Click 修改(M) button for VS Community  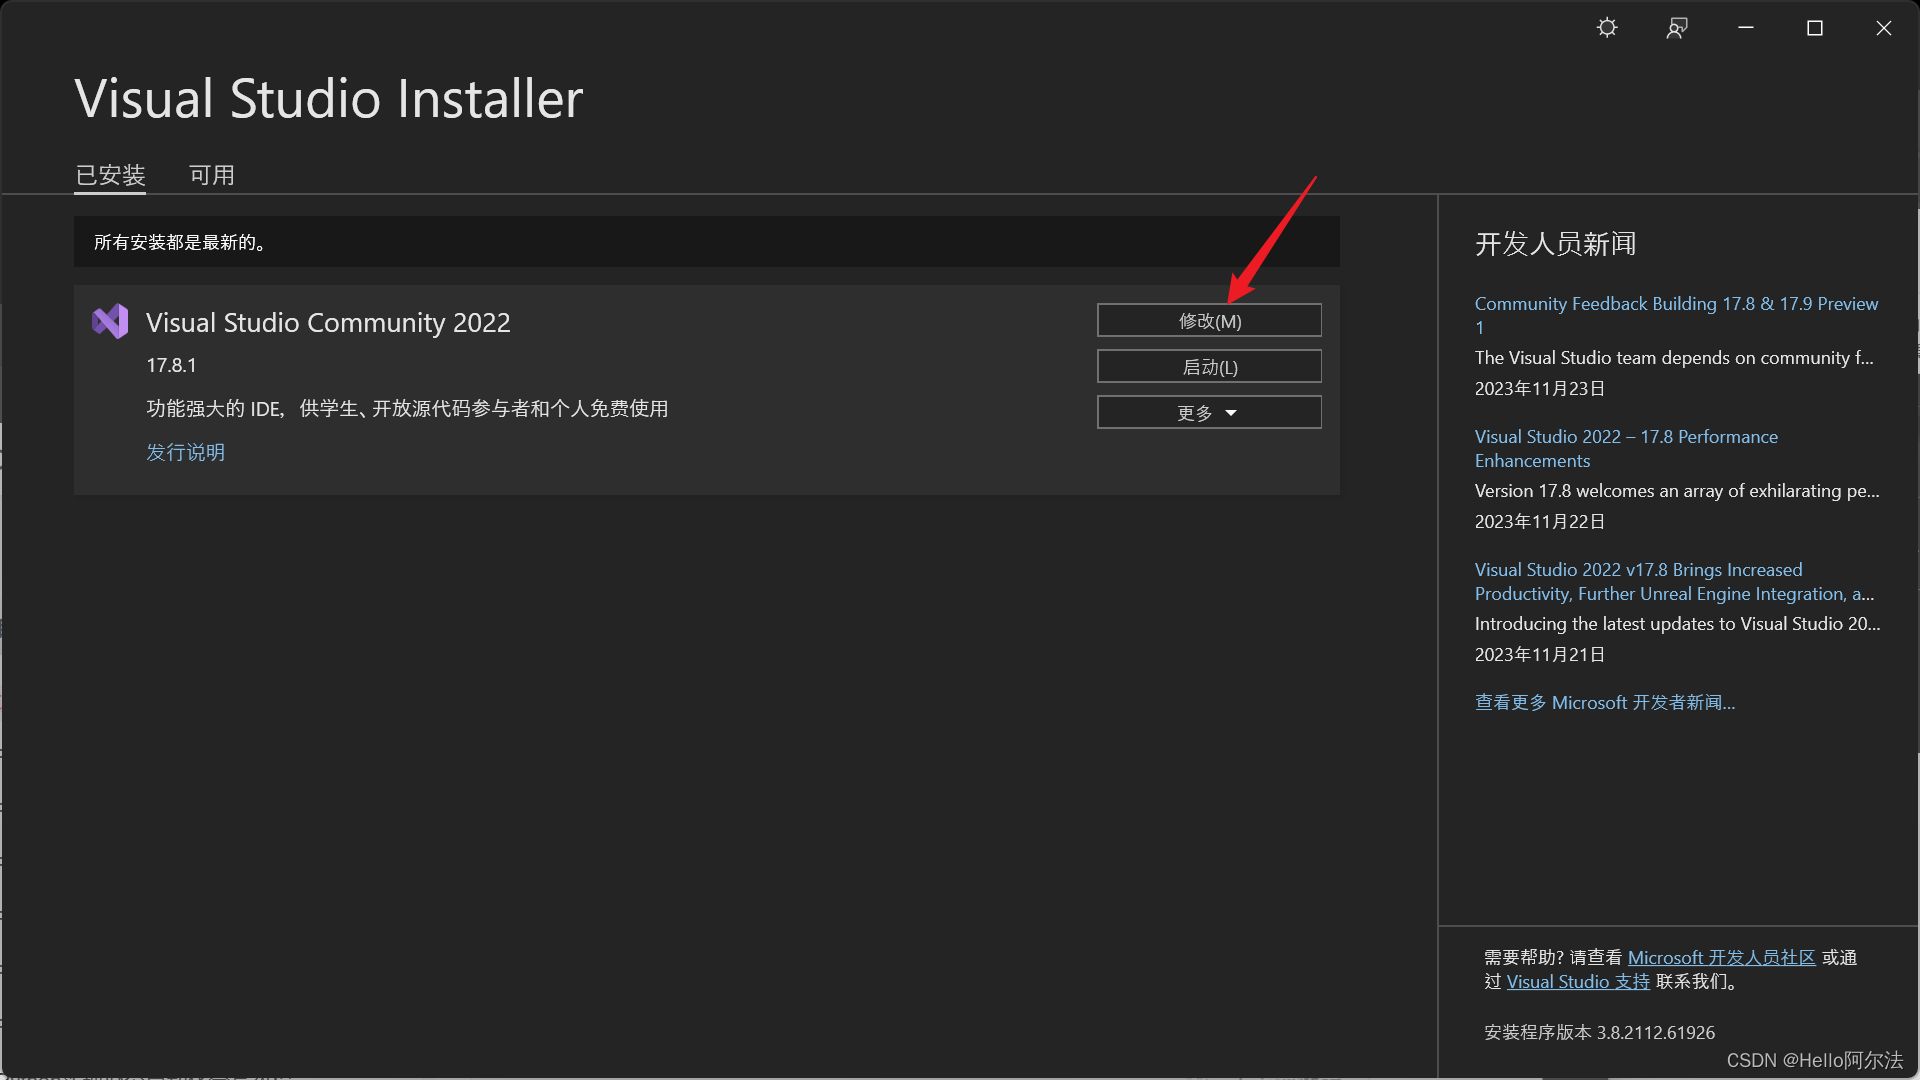pos(1209,320)
